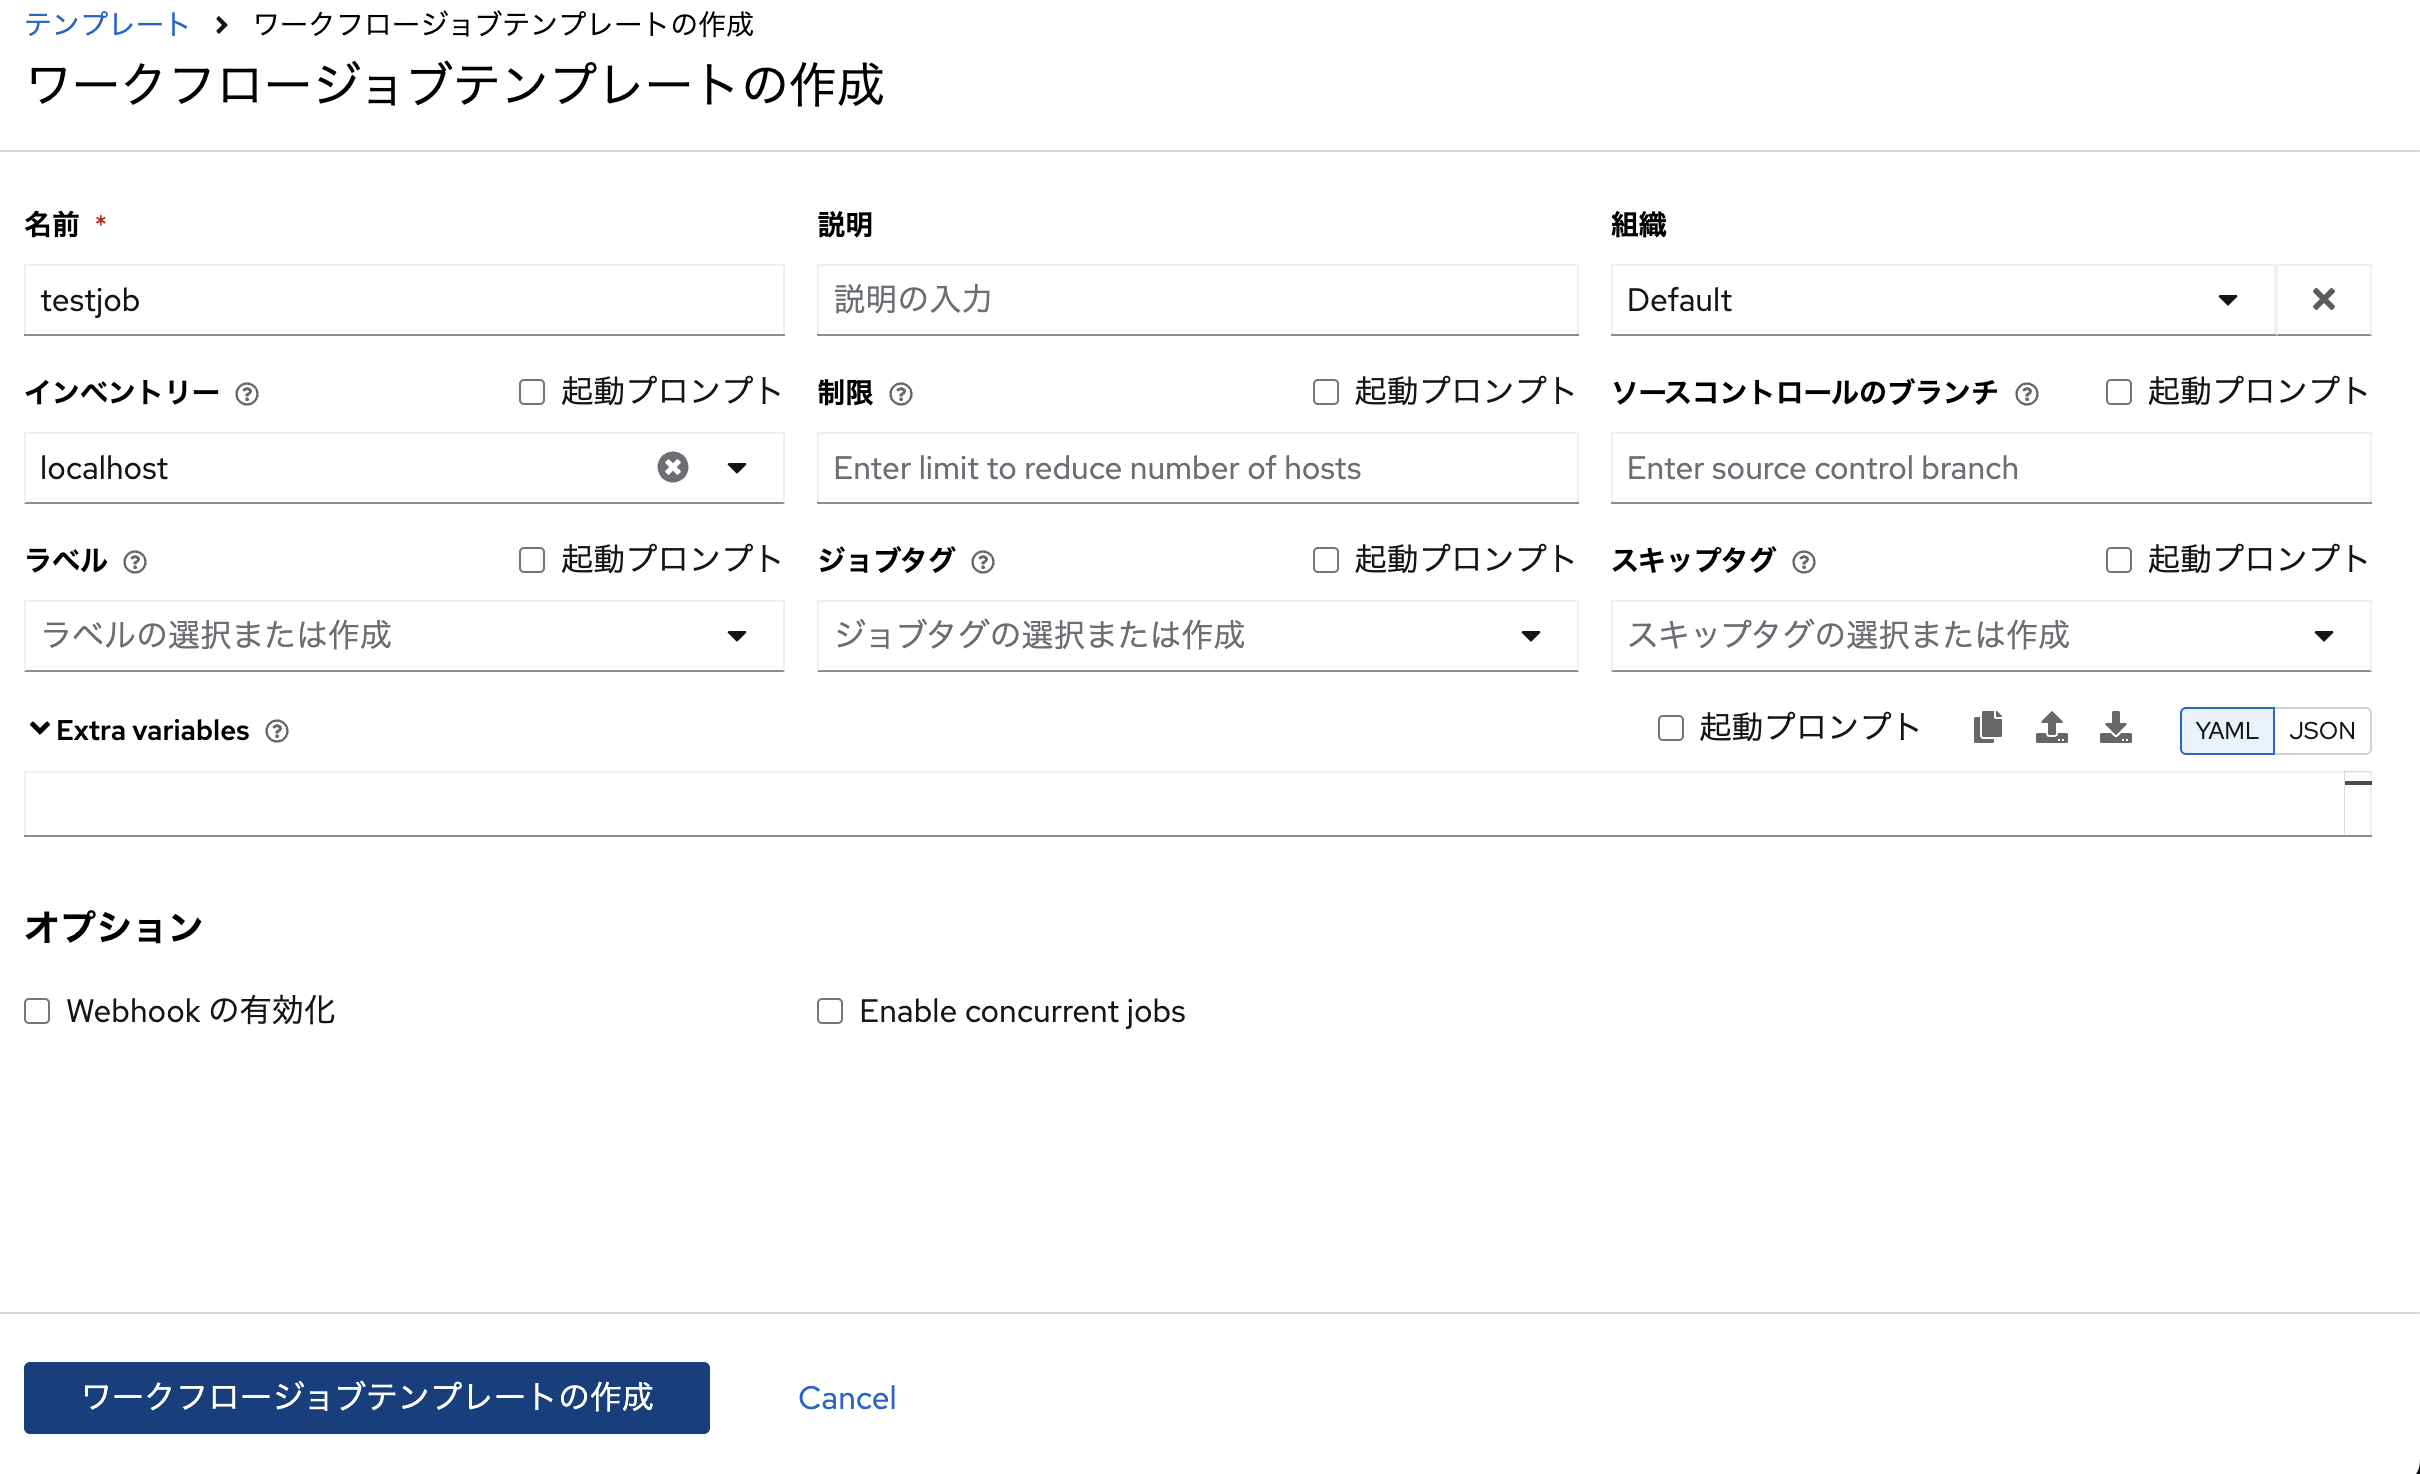
Task: Collapse the Extra variables section
Action: [x=39, y=729]
